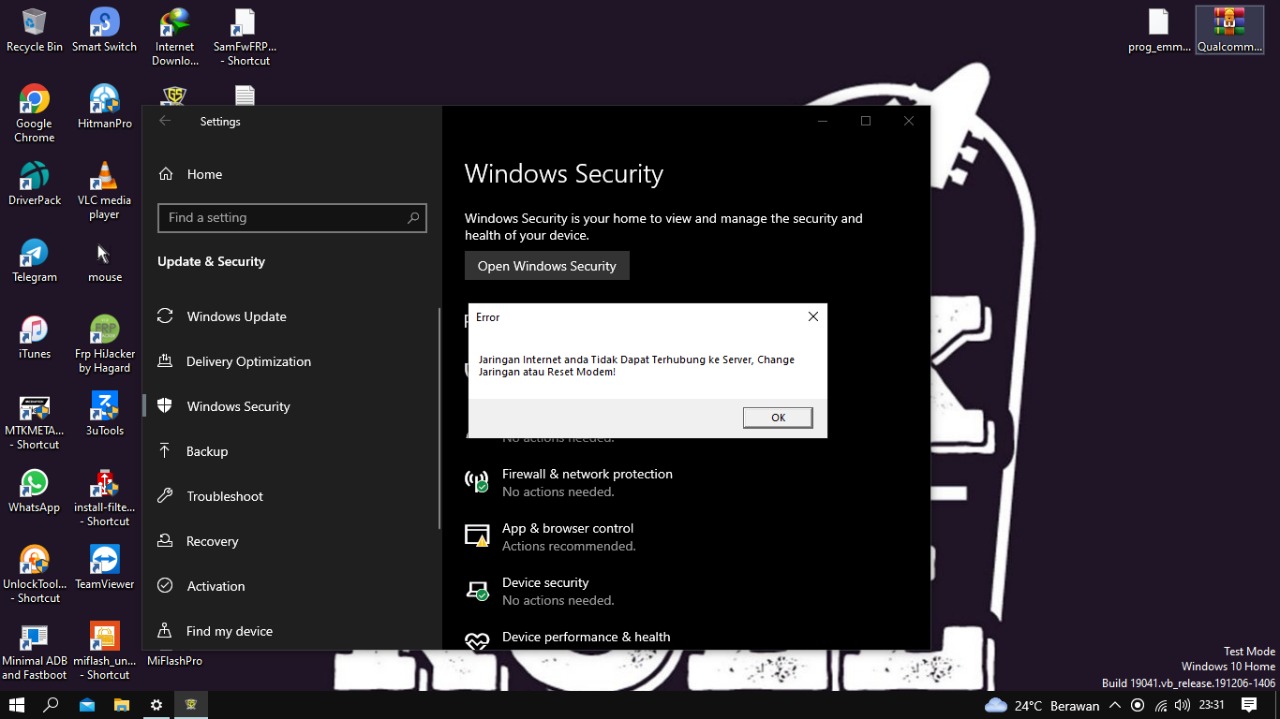Click the Windows Security sidebar shield icon
The height and width of the screenshot is (719, 1280).
(x=165, y=406)
